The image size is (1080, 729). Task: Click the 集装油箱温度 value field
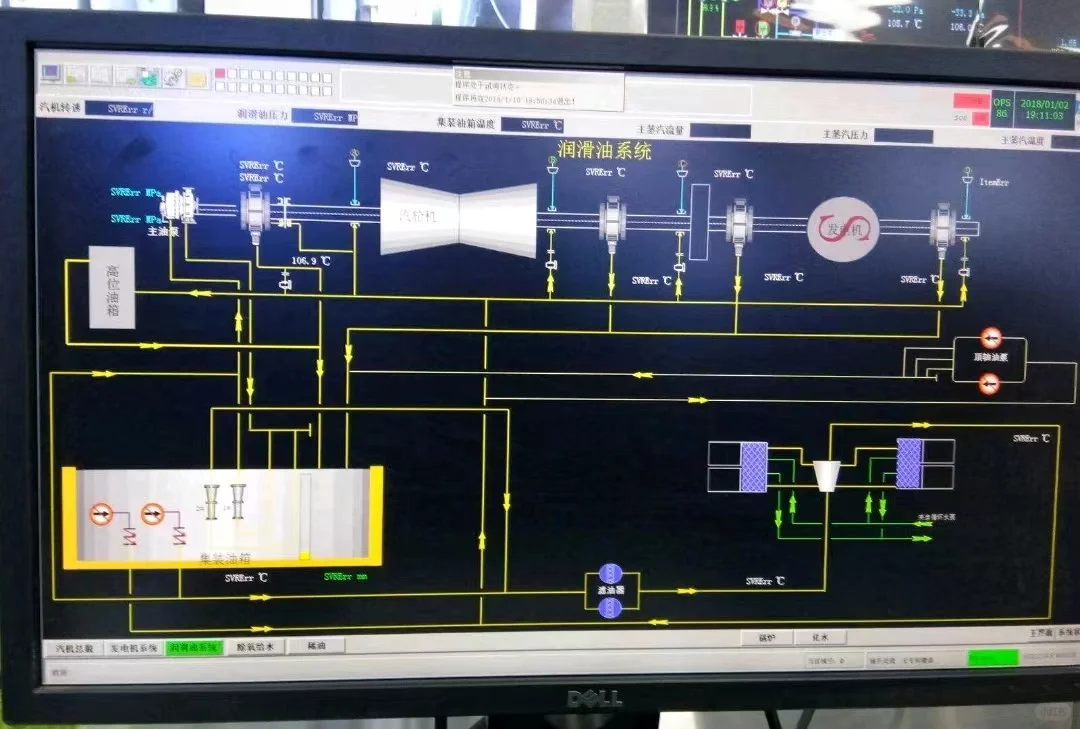click(x=533, y=125)
